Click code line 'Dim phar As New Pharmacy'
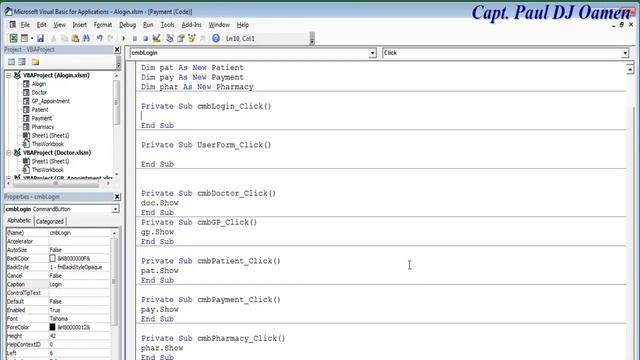640x360 pixels. (197, 87)
